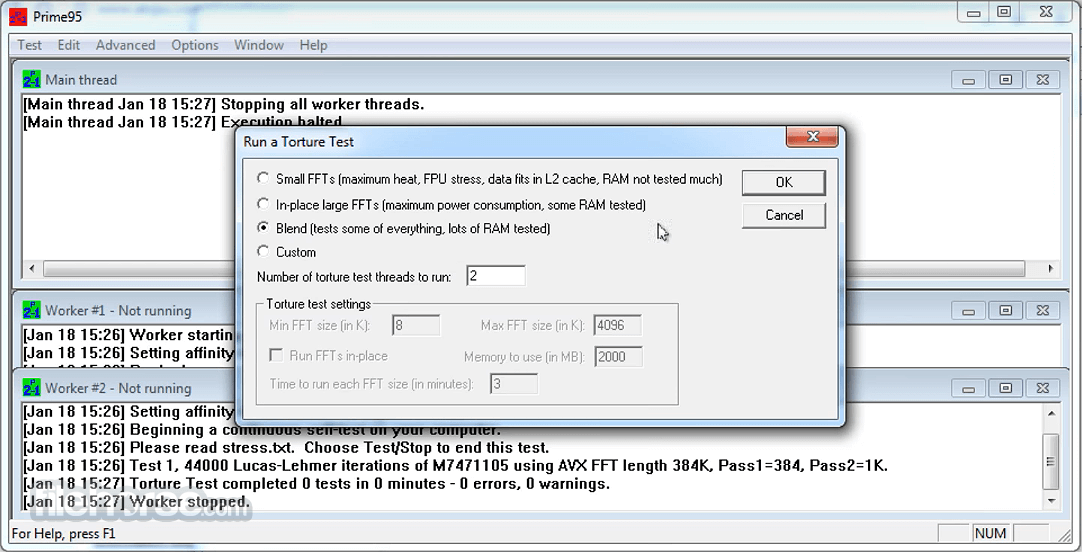This screenshot has height=552, width=1082.
Task: Close the Main thread child window
Action: (1043, 80)
